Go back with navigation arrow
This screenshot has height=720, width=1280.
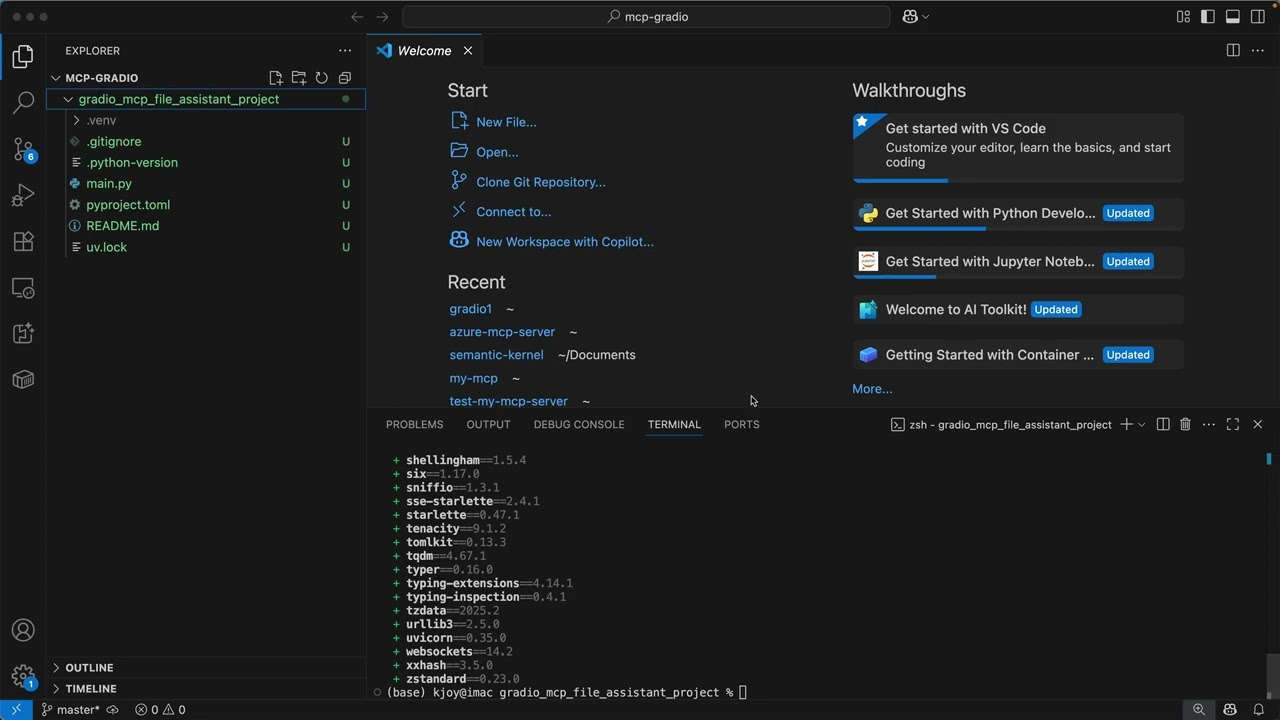357,16
